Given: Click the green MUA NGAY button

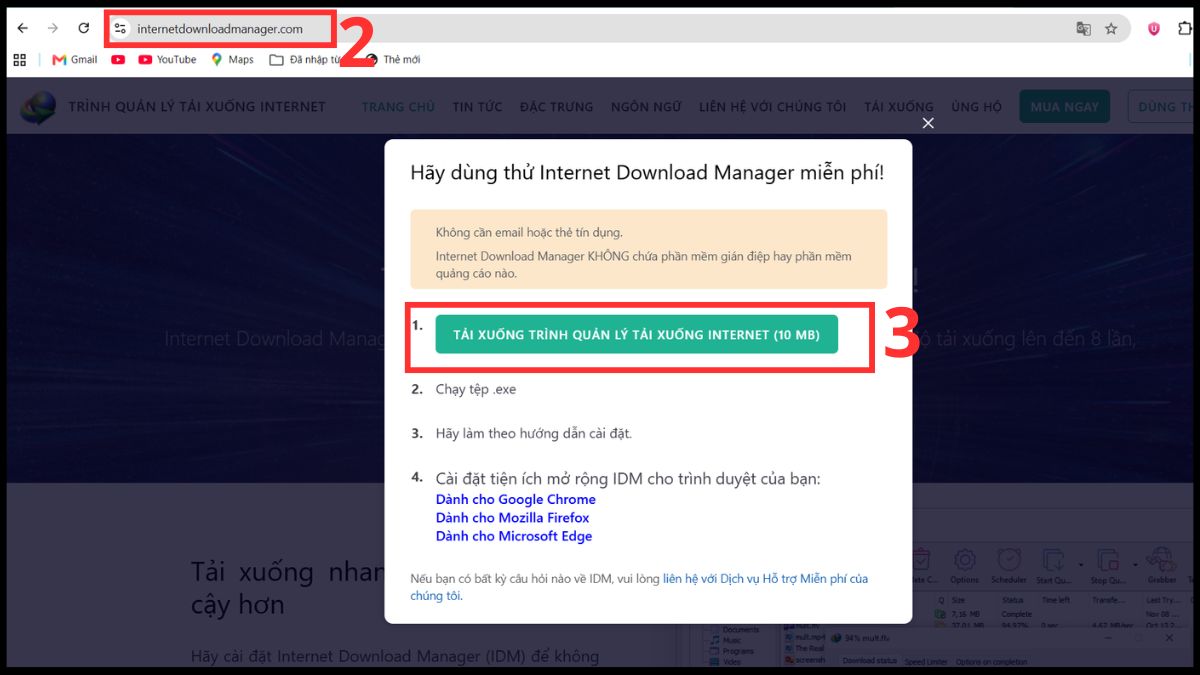Looking at the screenshot, I should (x=1064, y=107).
